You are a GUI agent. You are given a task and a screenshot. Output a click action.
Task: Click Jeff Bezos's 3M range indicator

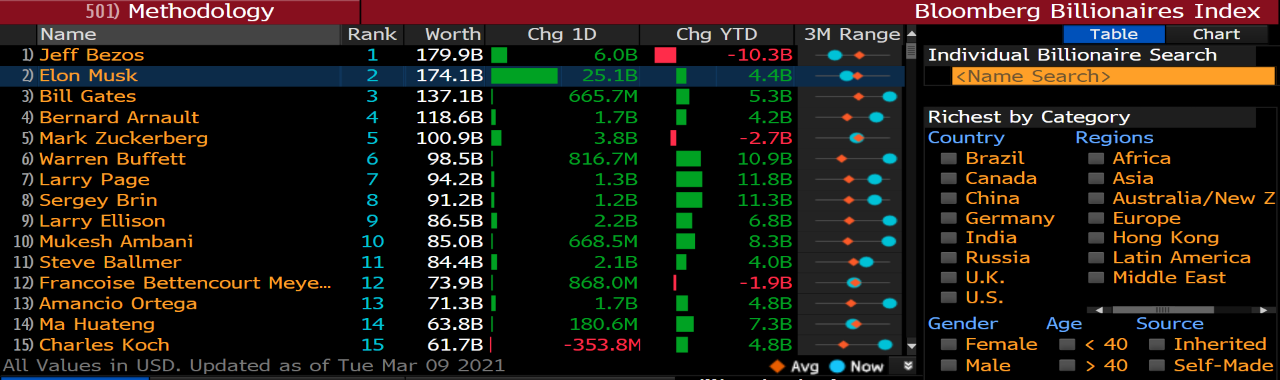pos(852,55)
